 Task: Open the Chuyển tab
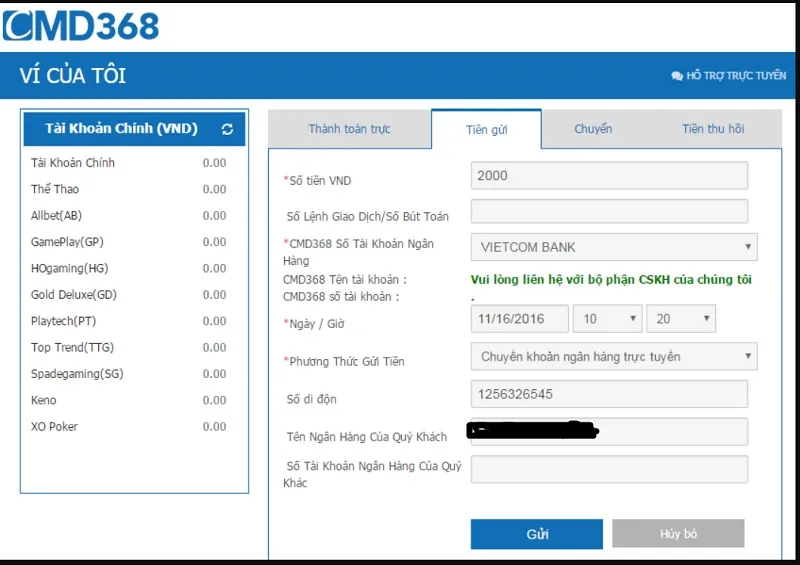(593, 129)
